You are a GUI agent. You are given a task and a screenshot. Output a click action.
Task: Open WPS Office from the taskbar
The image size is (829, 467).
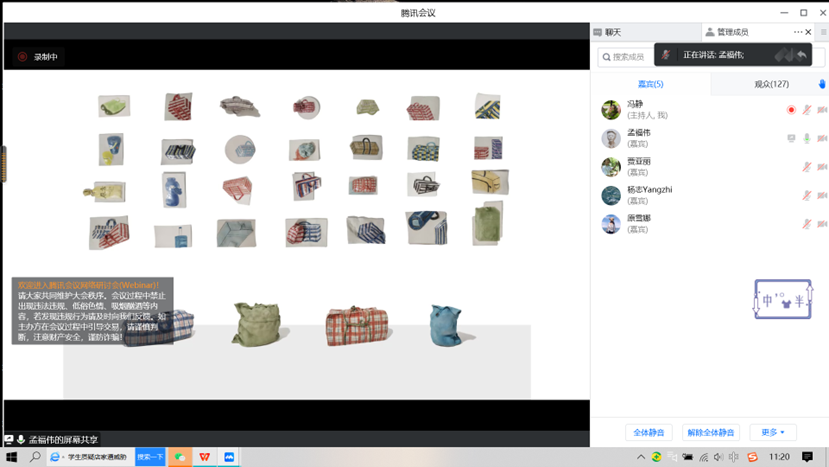(205, 457)
